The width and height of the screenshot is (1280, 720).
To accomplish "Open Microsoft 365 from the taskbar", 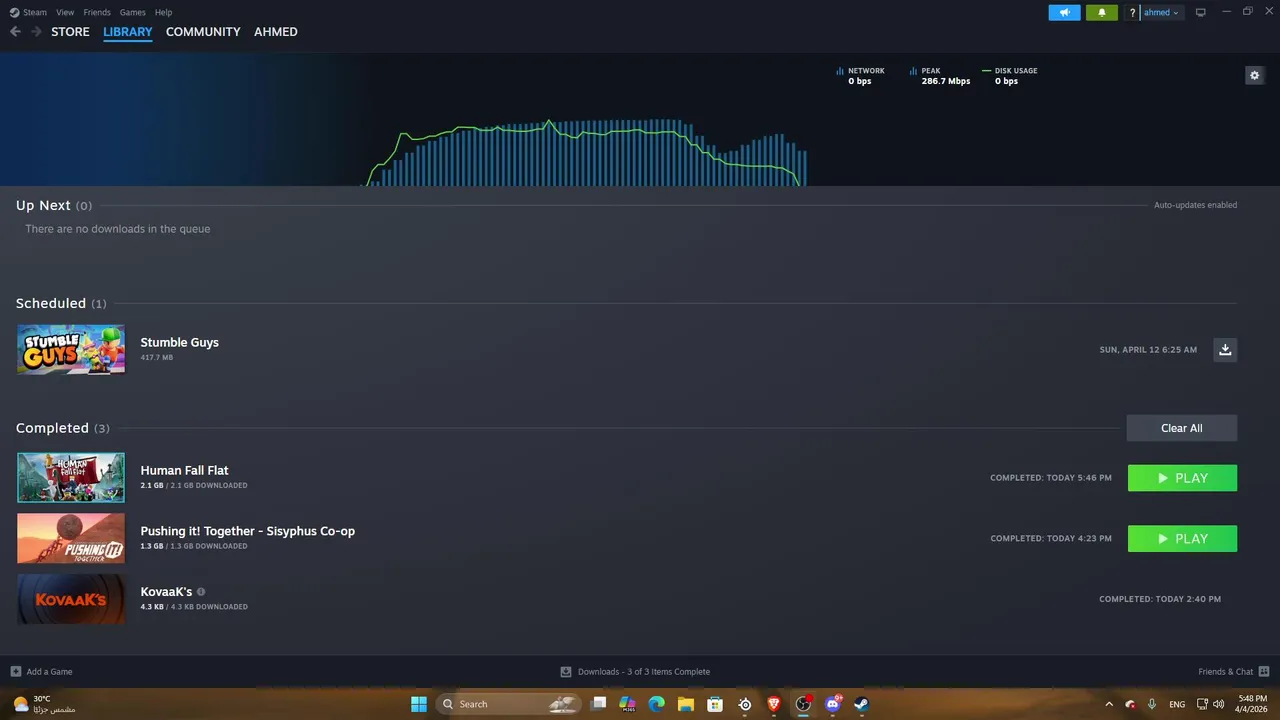I will coord(628,704).
